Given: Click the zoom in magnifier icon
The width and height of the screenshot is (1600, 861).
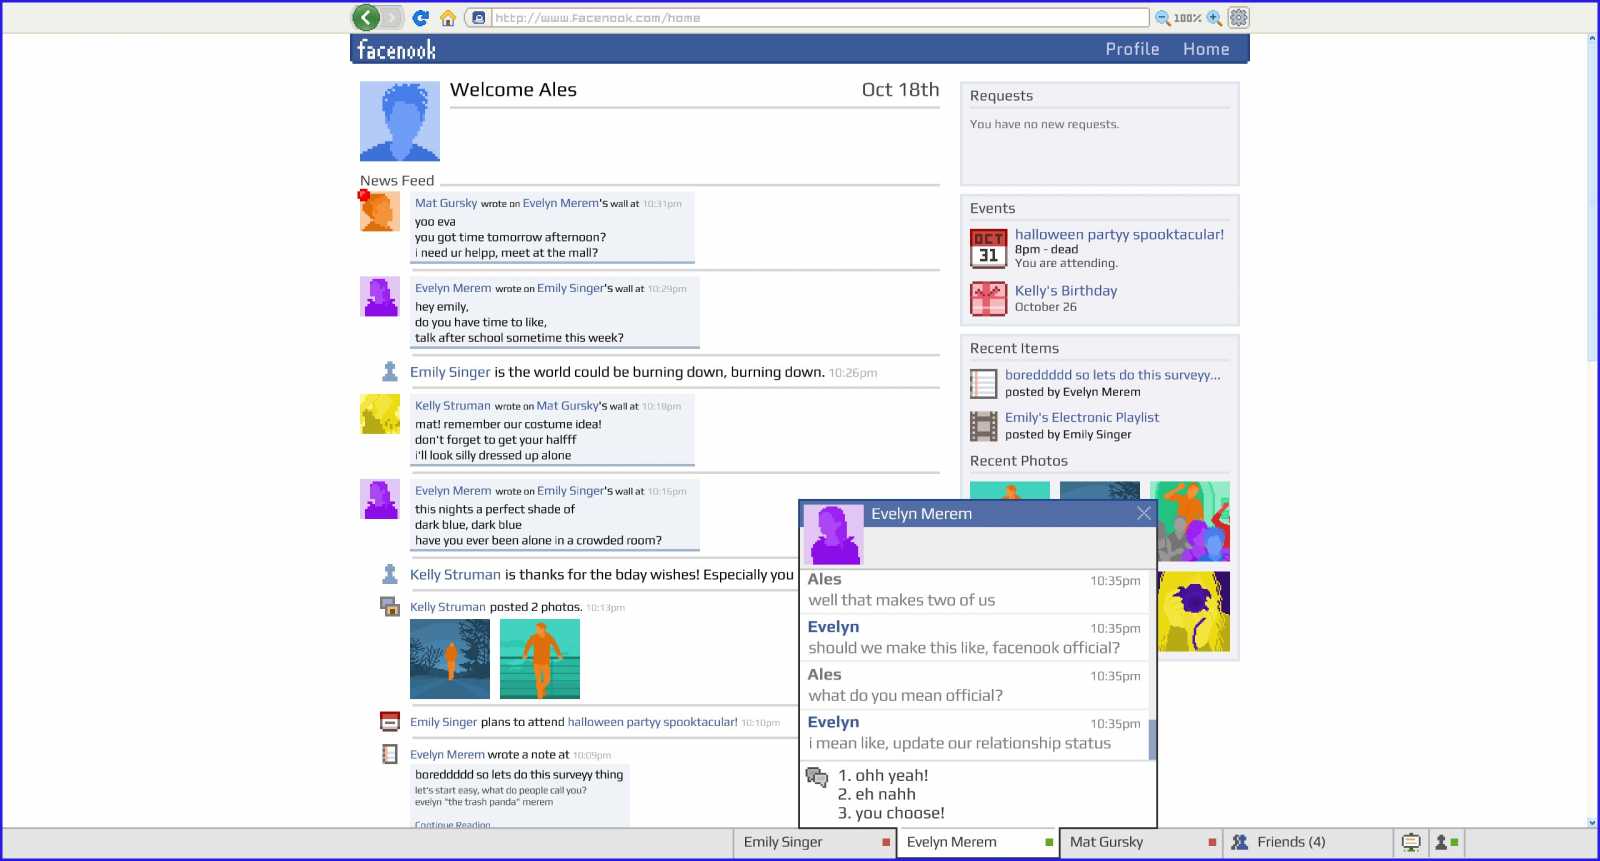Looking at the screenshot, I should coord(1214,18).
